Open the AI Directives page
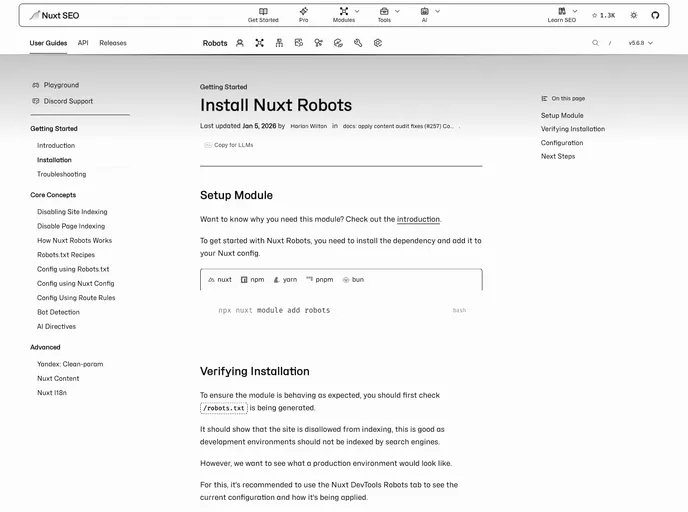688x512 pixels. (x=57, y=327)
